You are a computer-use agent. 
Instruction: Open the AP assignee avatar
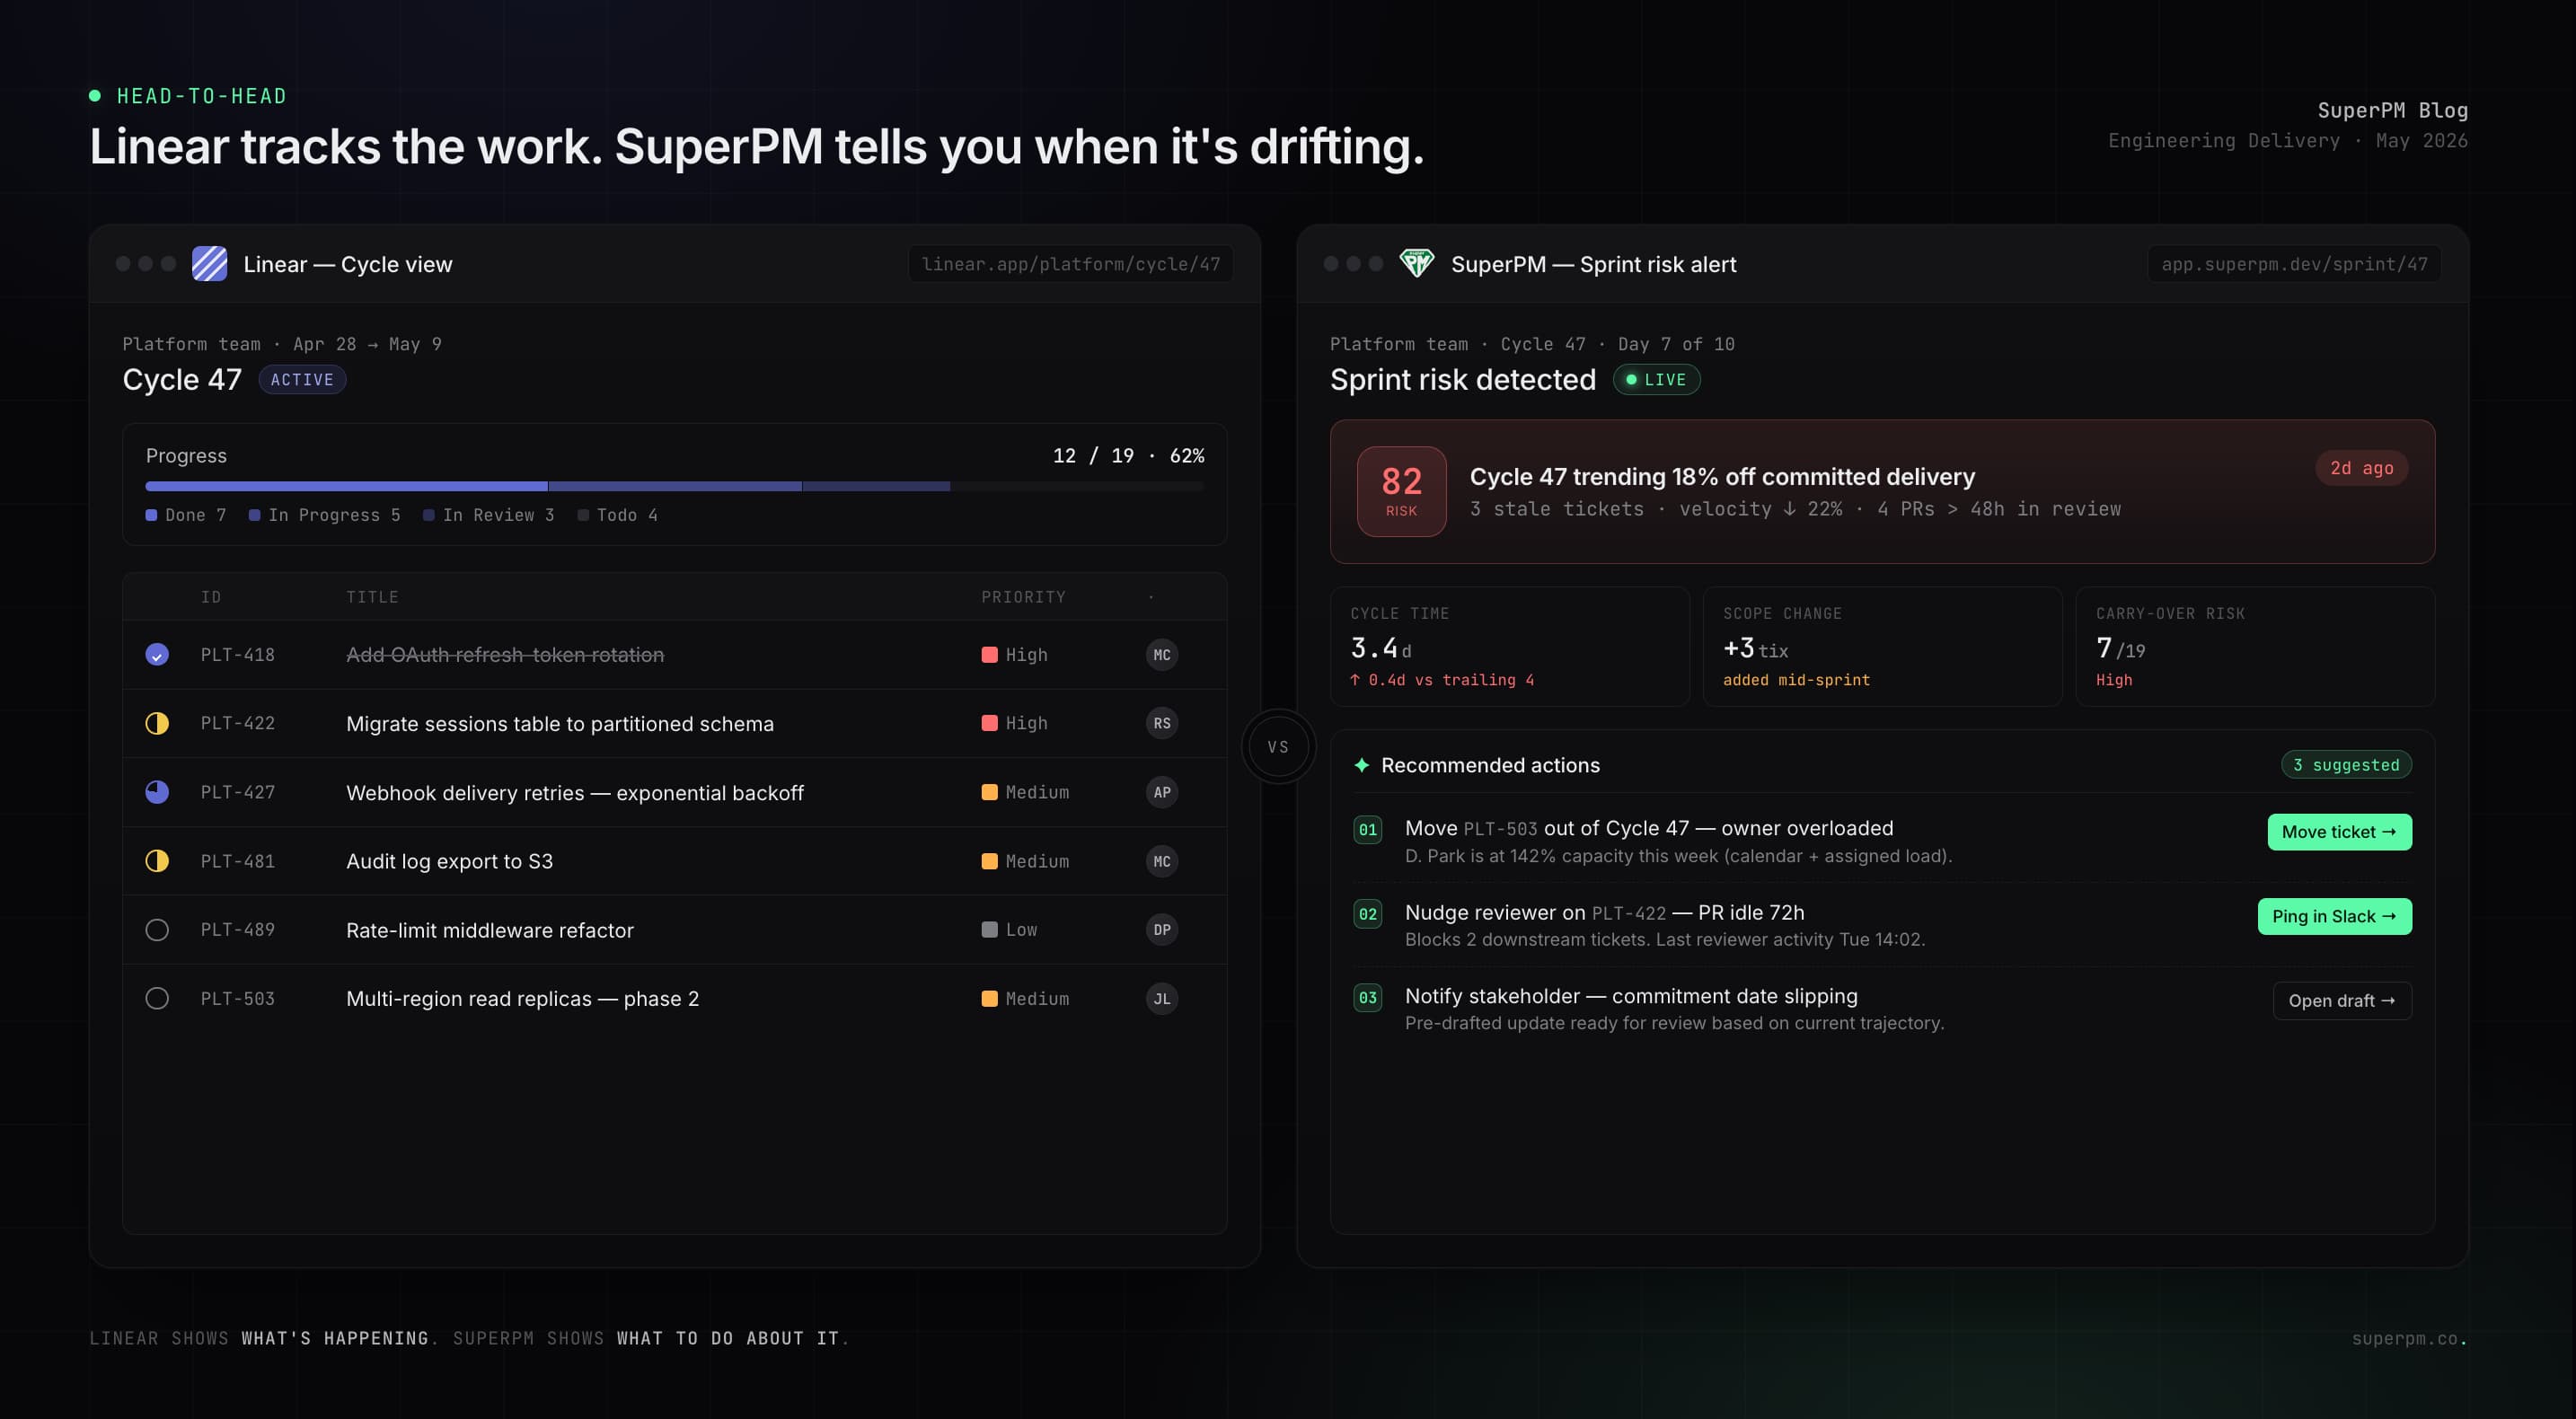[x=1161, y=792]
